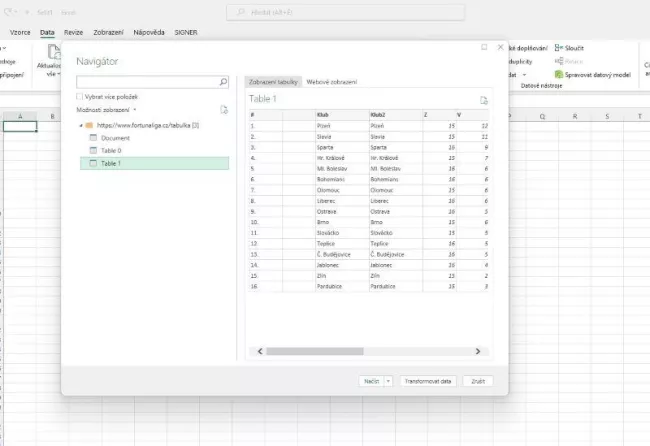Click inside the Navigator search field

(147, 82)
